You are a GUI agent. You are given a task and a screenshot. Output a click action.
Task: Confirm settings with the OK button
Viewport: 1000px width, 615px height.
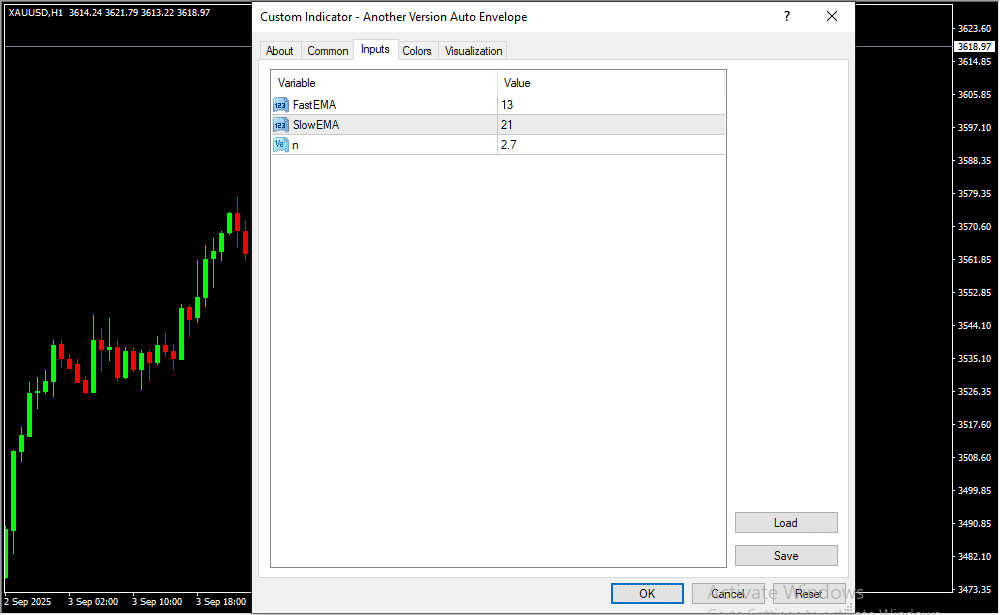[647, 594]
